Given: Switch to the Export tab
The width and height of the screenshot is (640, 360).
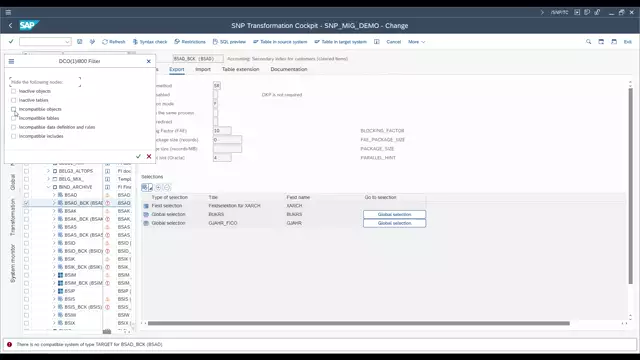Looking at the screenshot, I should click(x=177, y=69).
